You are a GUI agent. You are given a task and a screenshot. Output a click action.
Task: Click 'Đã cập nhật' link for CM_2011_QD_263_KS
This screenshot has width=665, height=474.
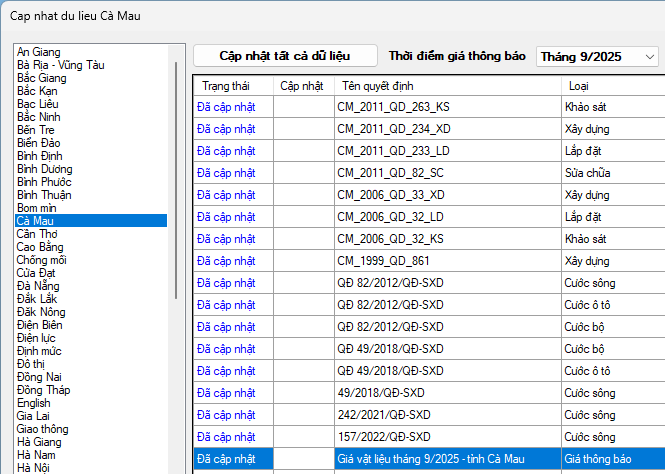(x=226, y=107)
